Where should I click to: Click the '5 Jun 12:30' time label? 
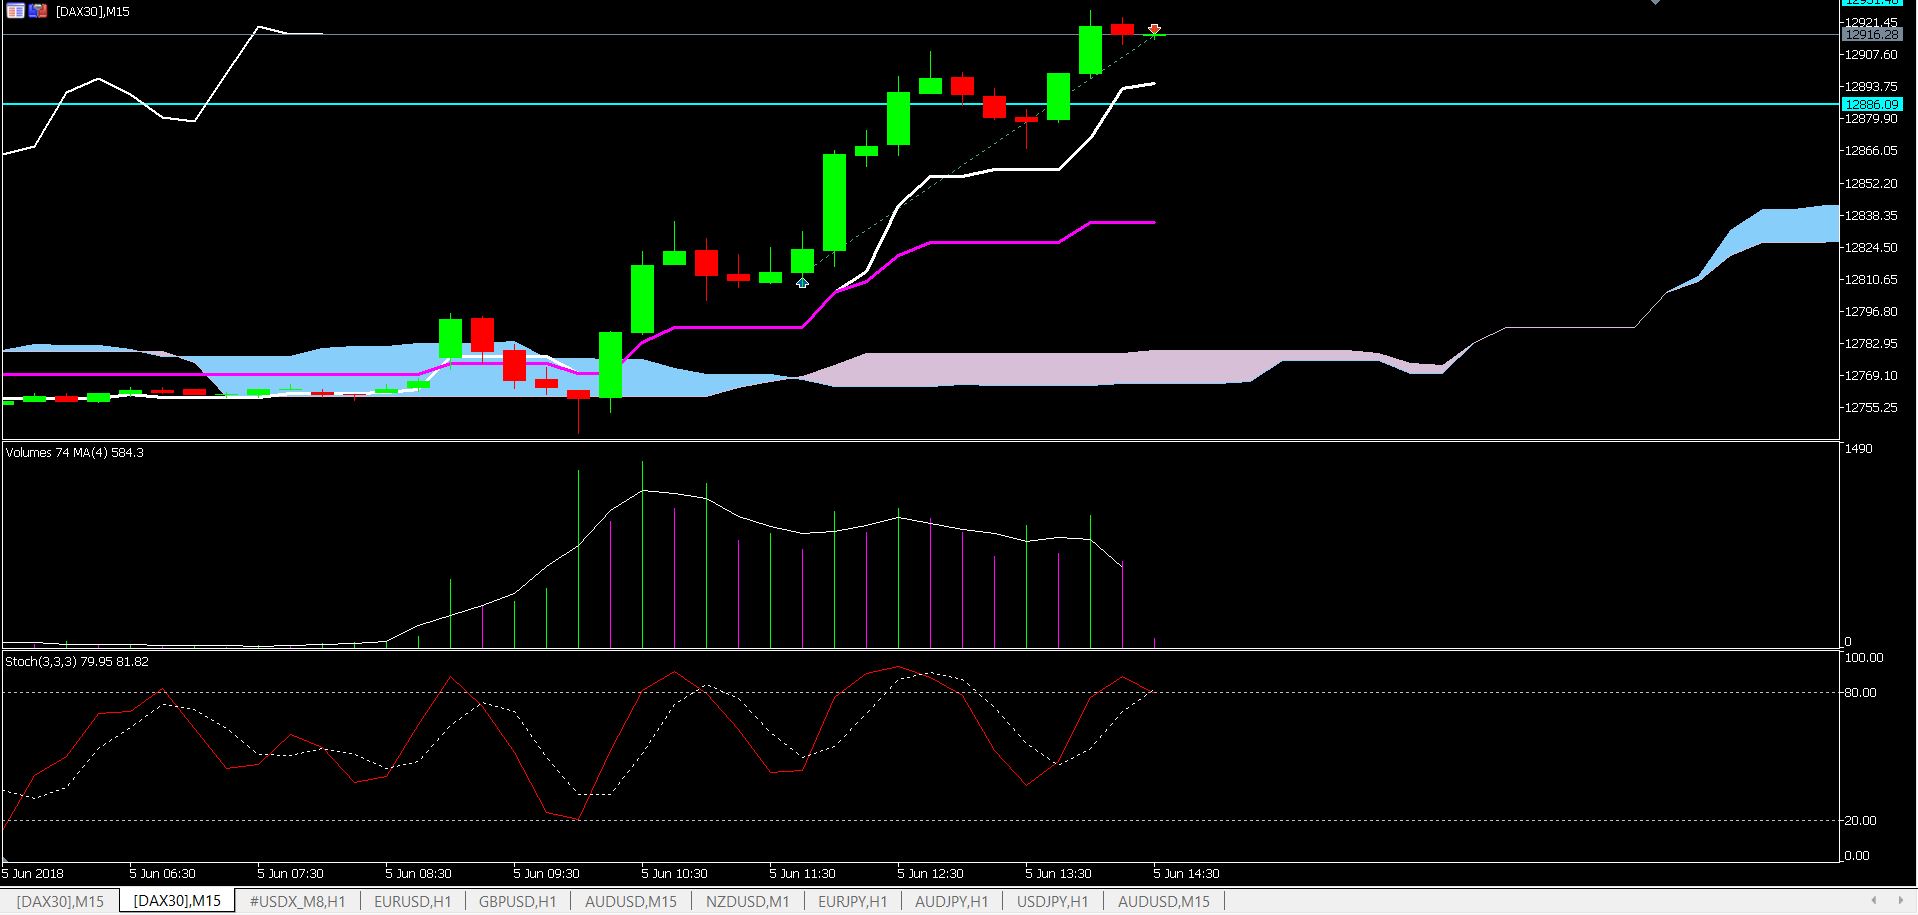[930, 874]
